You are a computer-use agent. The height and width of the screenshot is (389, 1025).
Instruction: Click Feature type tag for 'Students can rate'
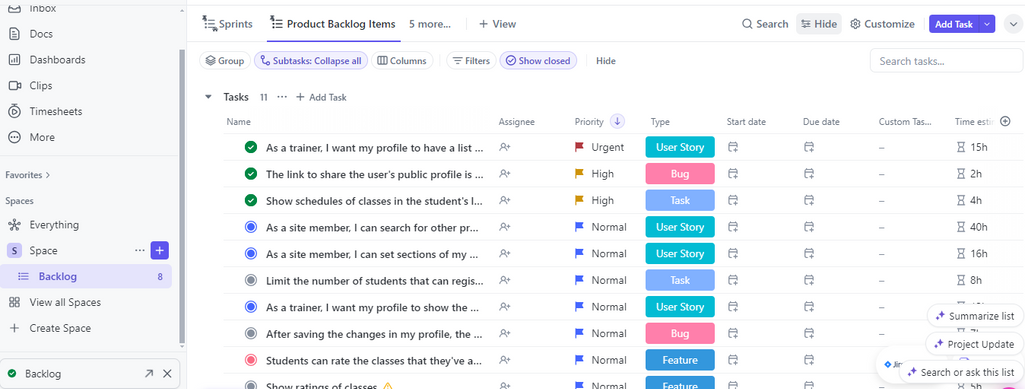680,360
